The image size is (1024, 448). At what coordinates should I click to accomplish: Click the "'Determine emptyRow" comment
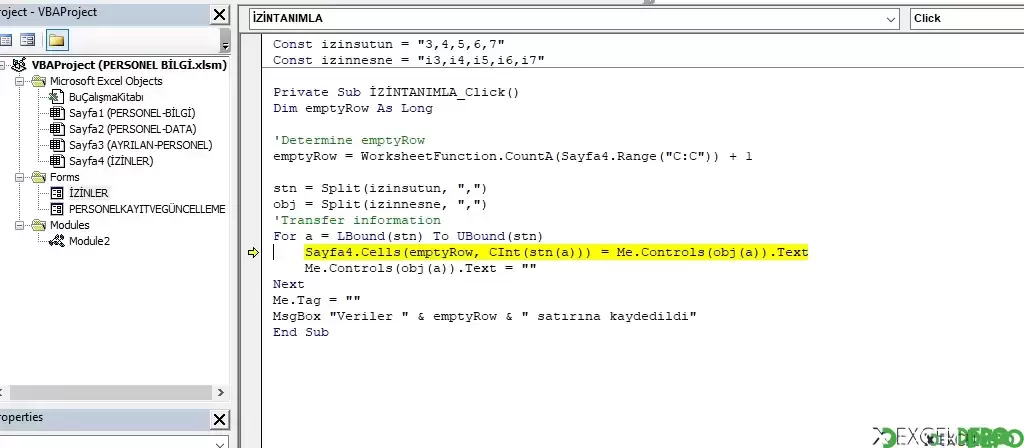tap(349, 140)
